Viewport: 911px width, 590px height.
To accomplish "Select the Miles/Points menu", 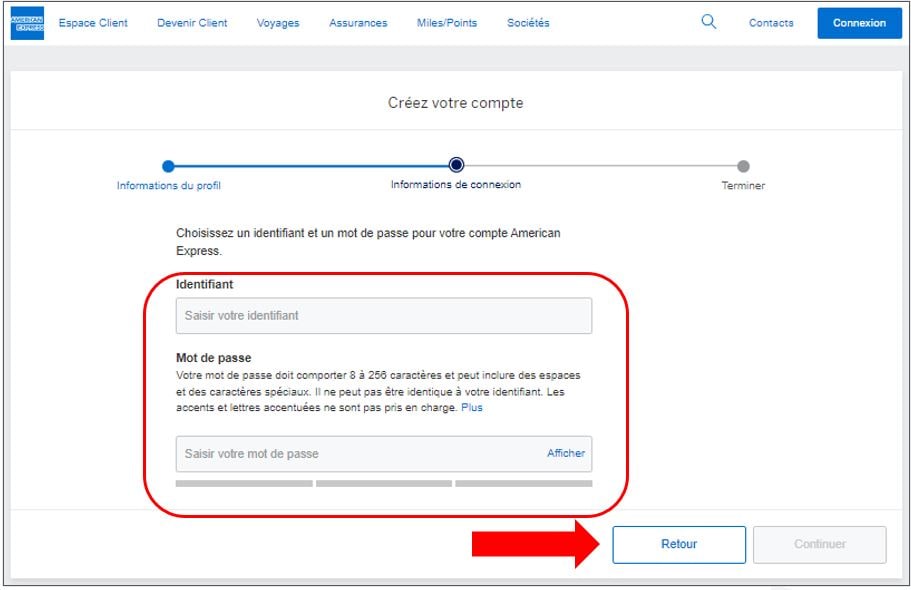I will click(447, 23).
